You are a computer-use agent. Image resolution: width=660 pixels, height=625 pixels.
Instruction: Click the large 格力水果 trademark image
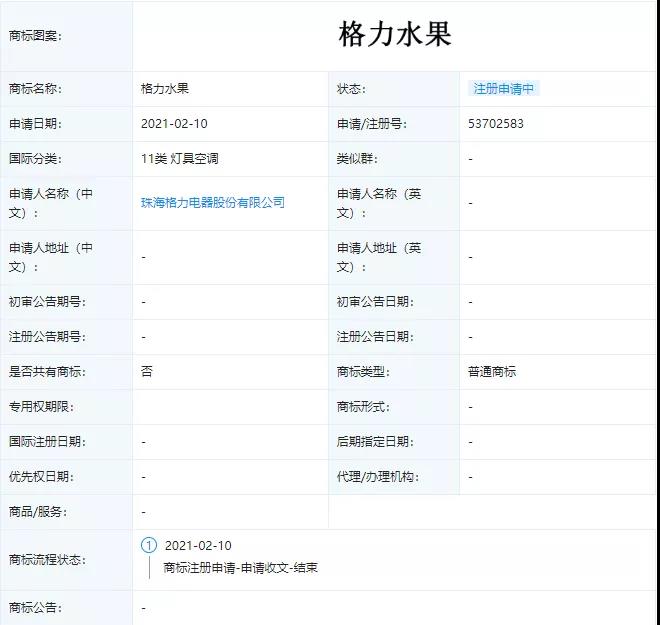click(395, 35)
